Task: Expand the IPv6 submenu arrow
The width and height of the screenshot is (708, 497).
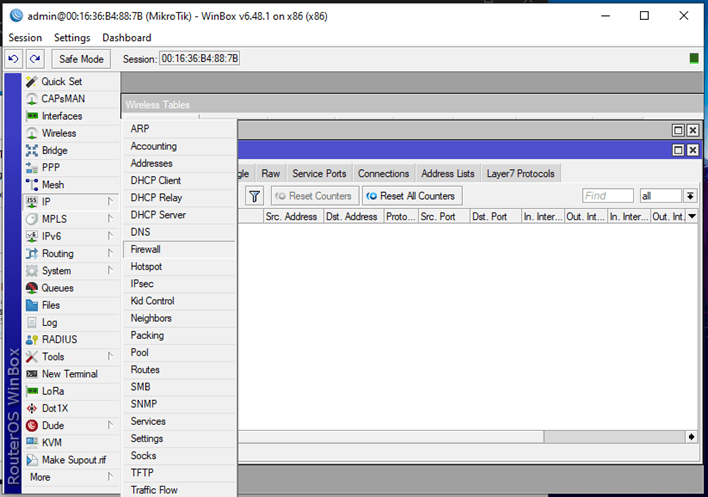Action: (110, 236)
